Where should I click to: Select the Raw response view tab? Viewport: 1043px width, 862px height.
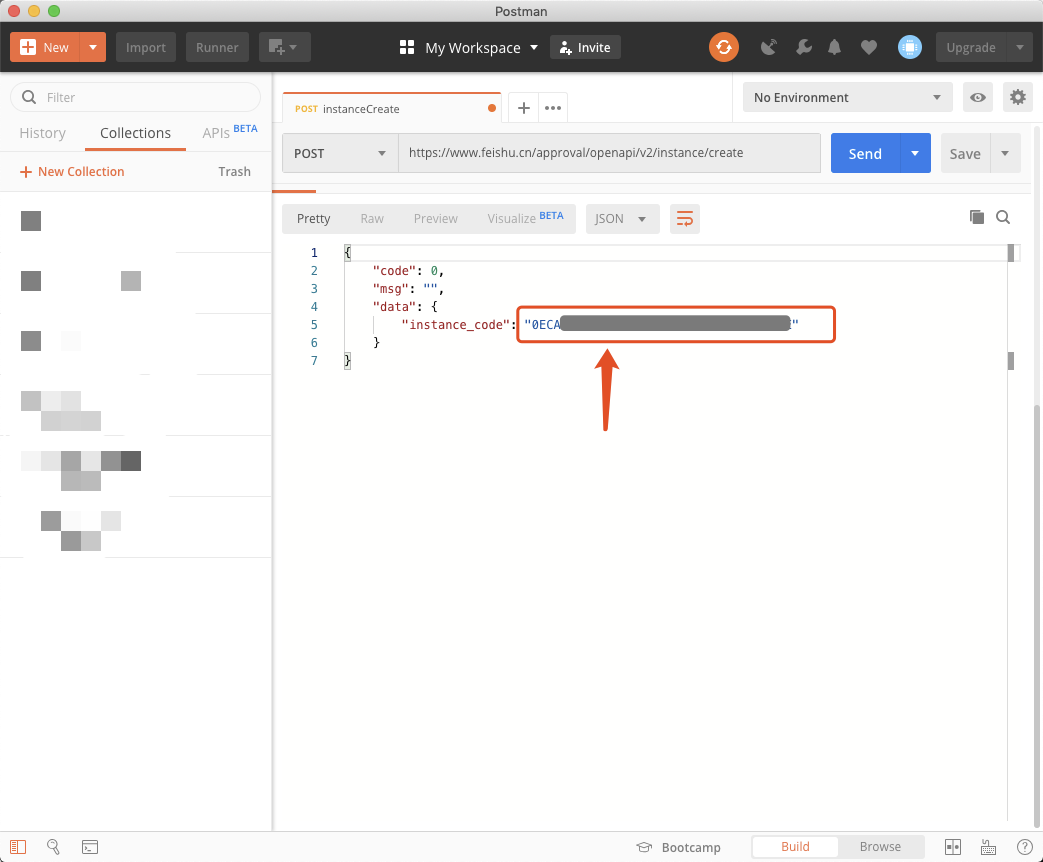pos(372,219)
